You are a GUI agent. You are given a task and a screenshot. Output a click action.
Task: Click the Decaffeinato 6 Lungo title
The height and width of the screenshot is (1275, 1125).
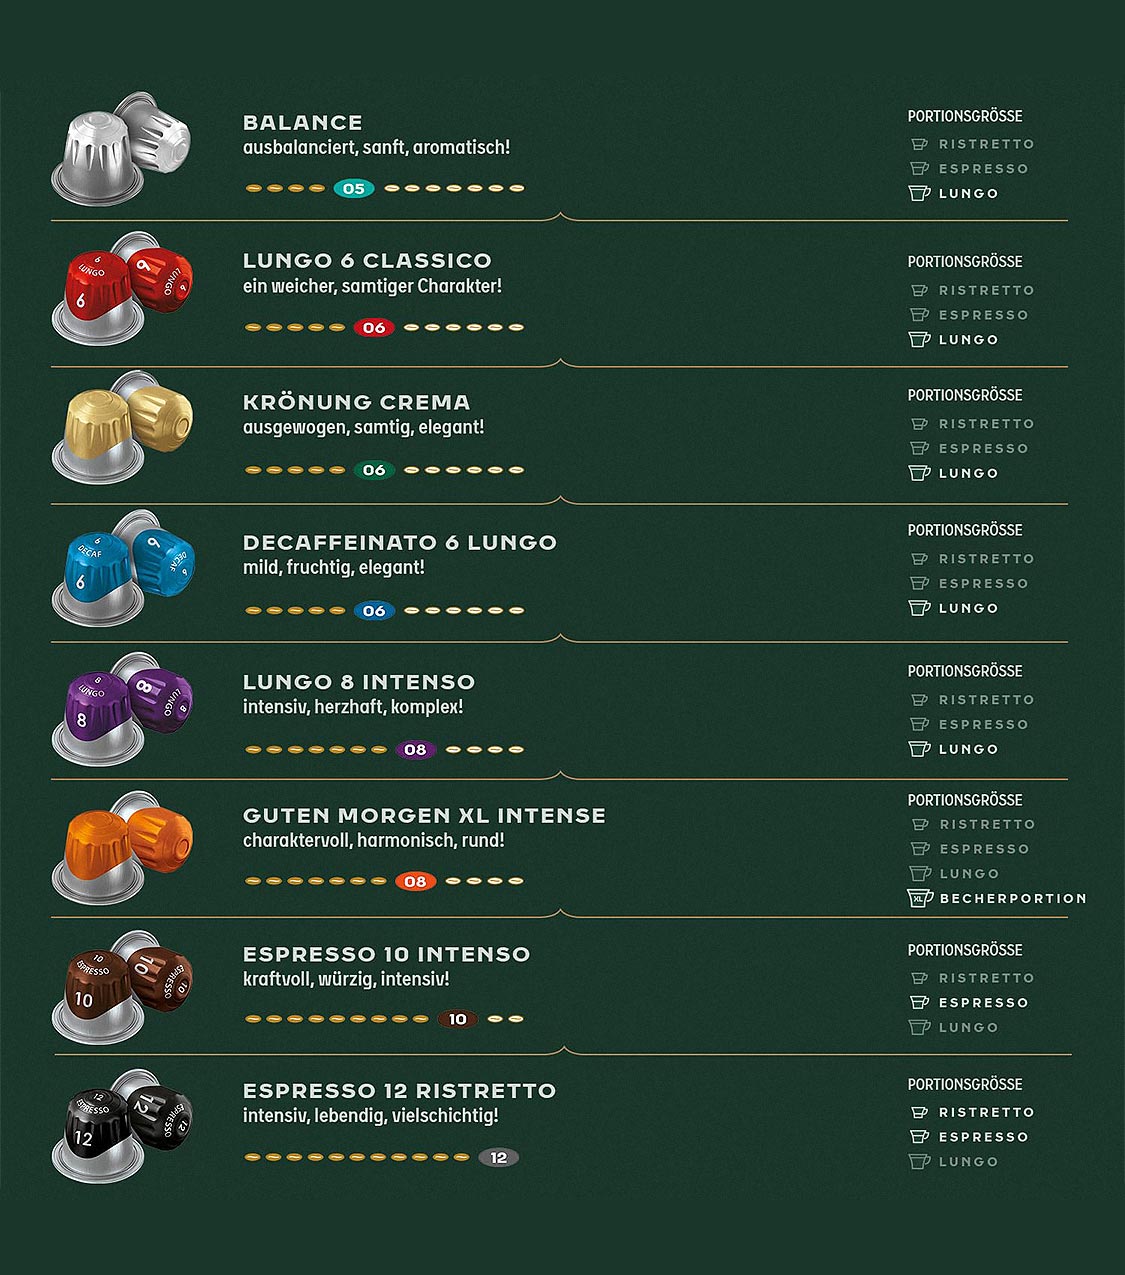[399, 543]
